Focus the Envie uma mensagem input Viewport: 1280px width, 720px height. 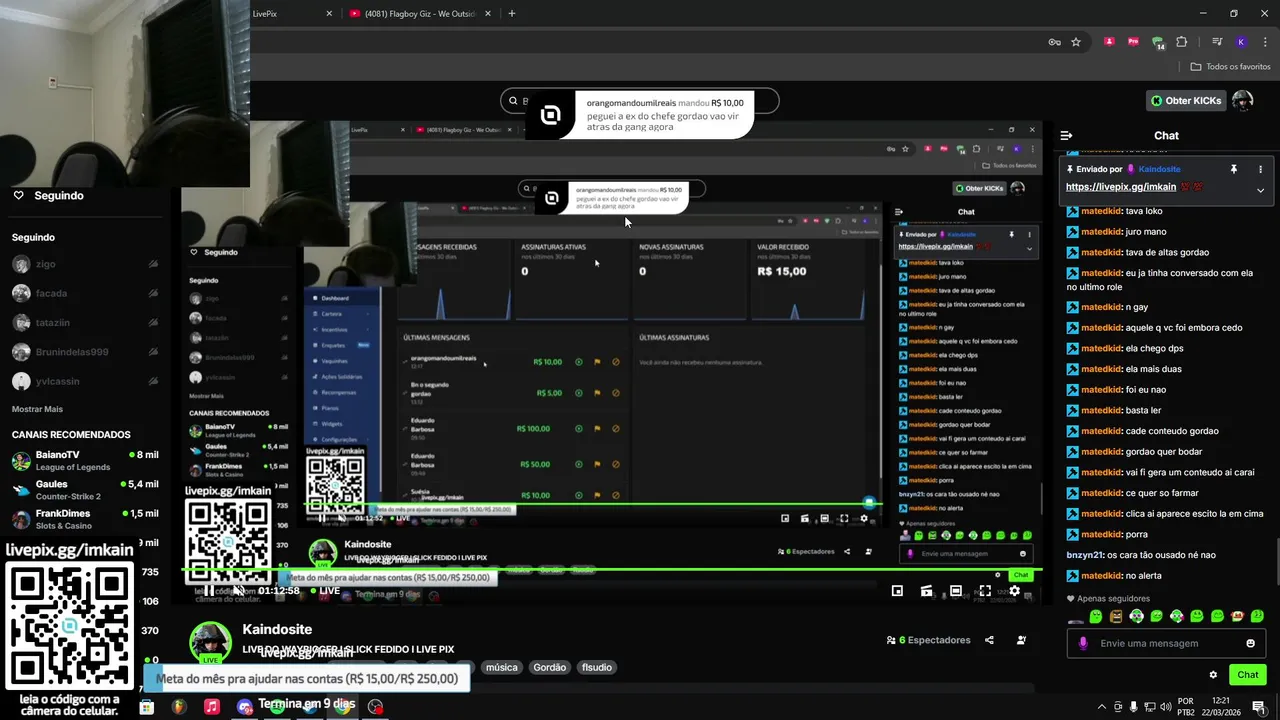tap(1168, 643)
